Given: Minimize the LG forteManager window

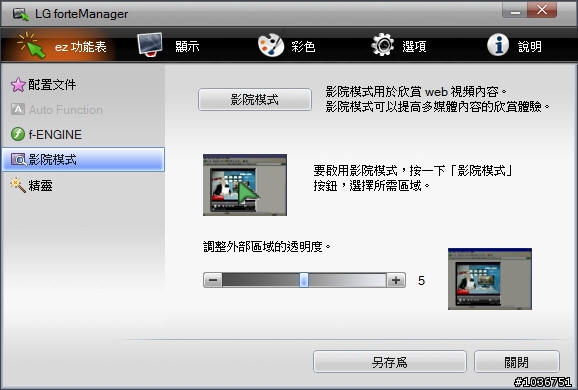Looking at the screenshot, I should [515, 11].
